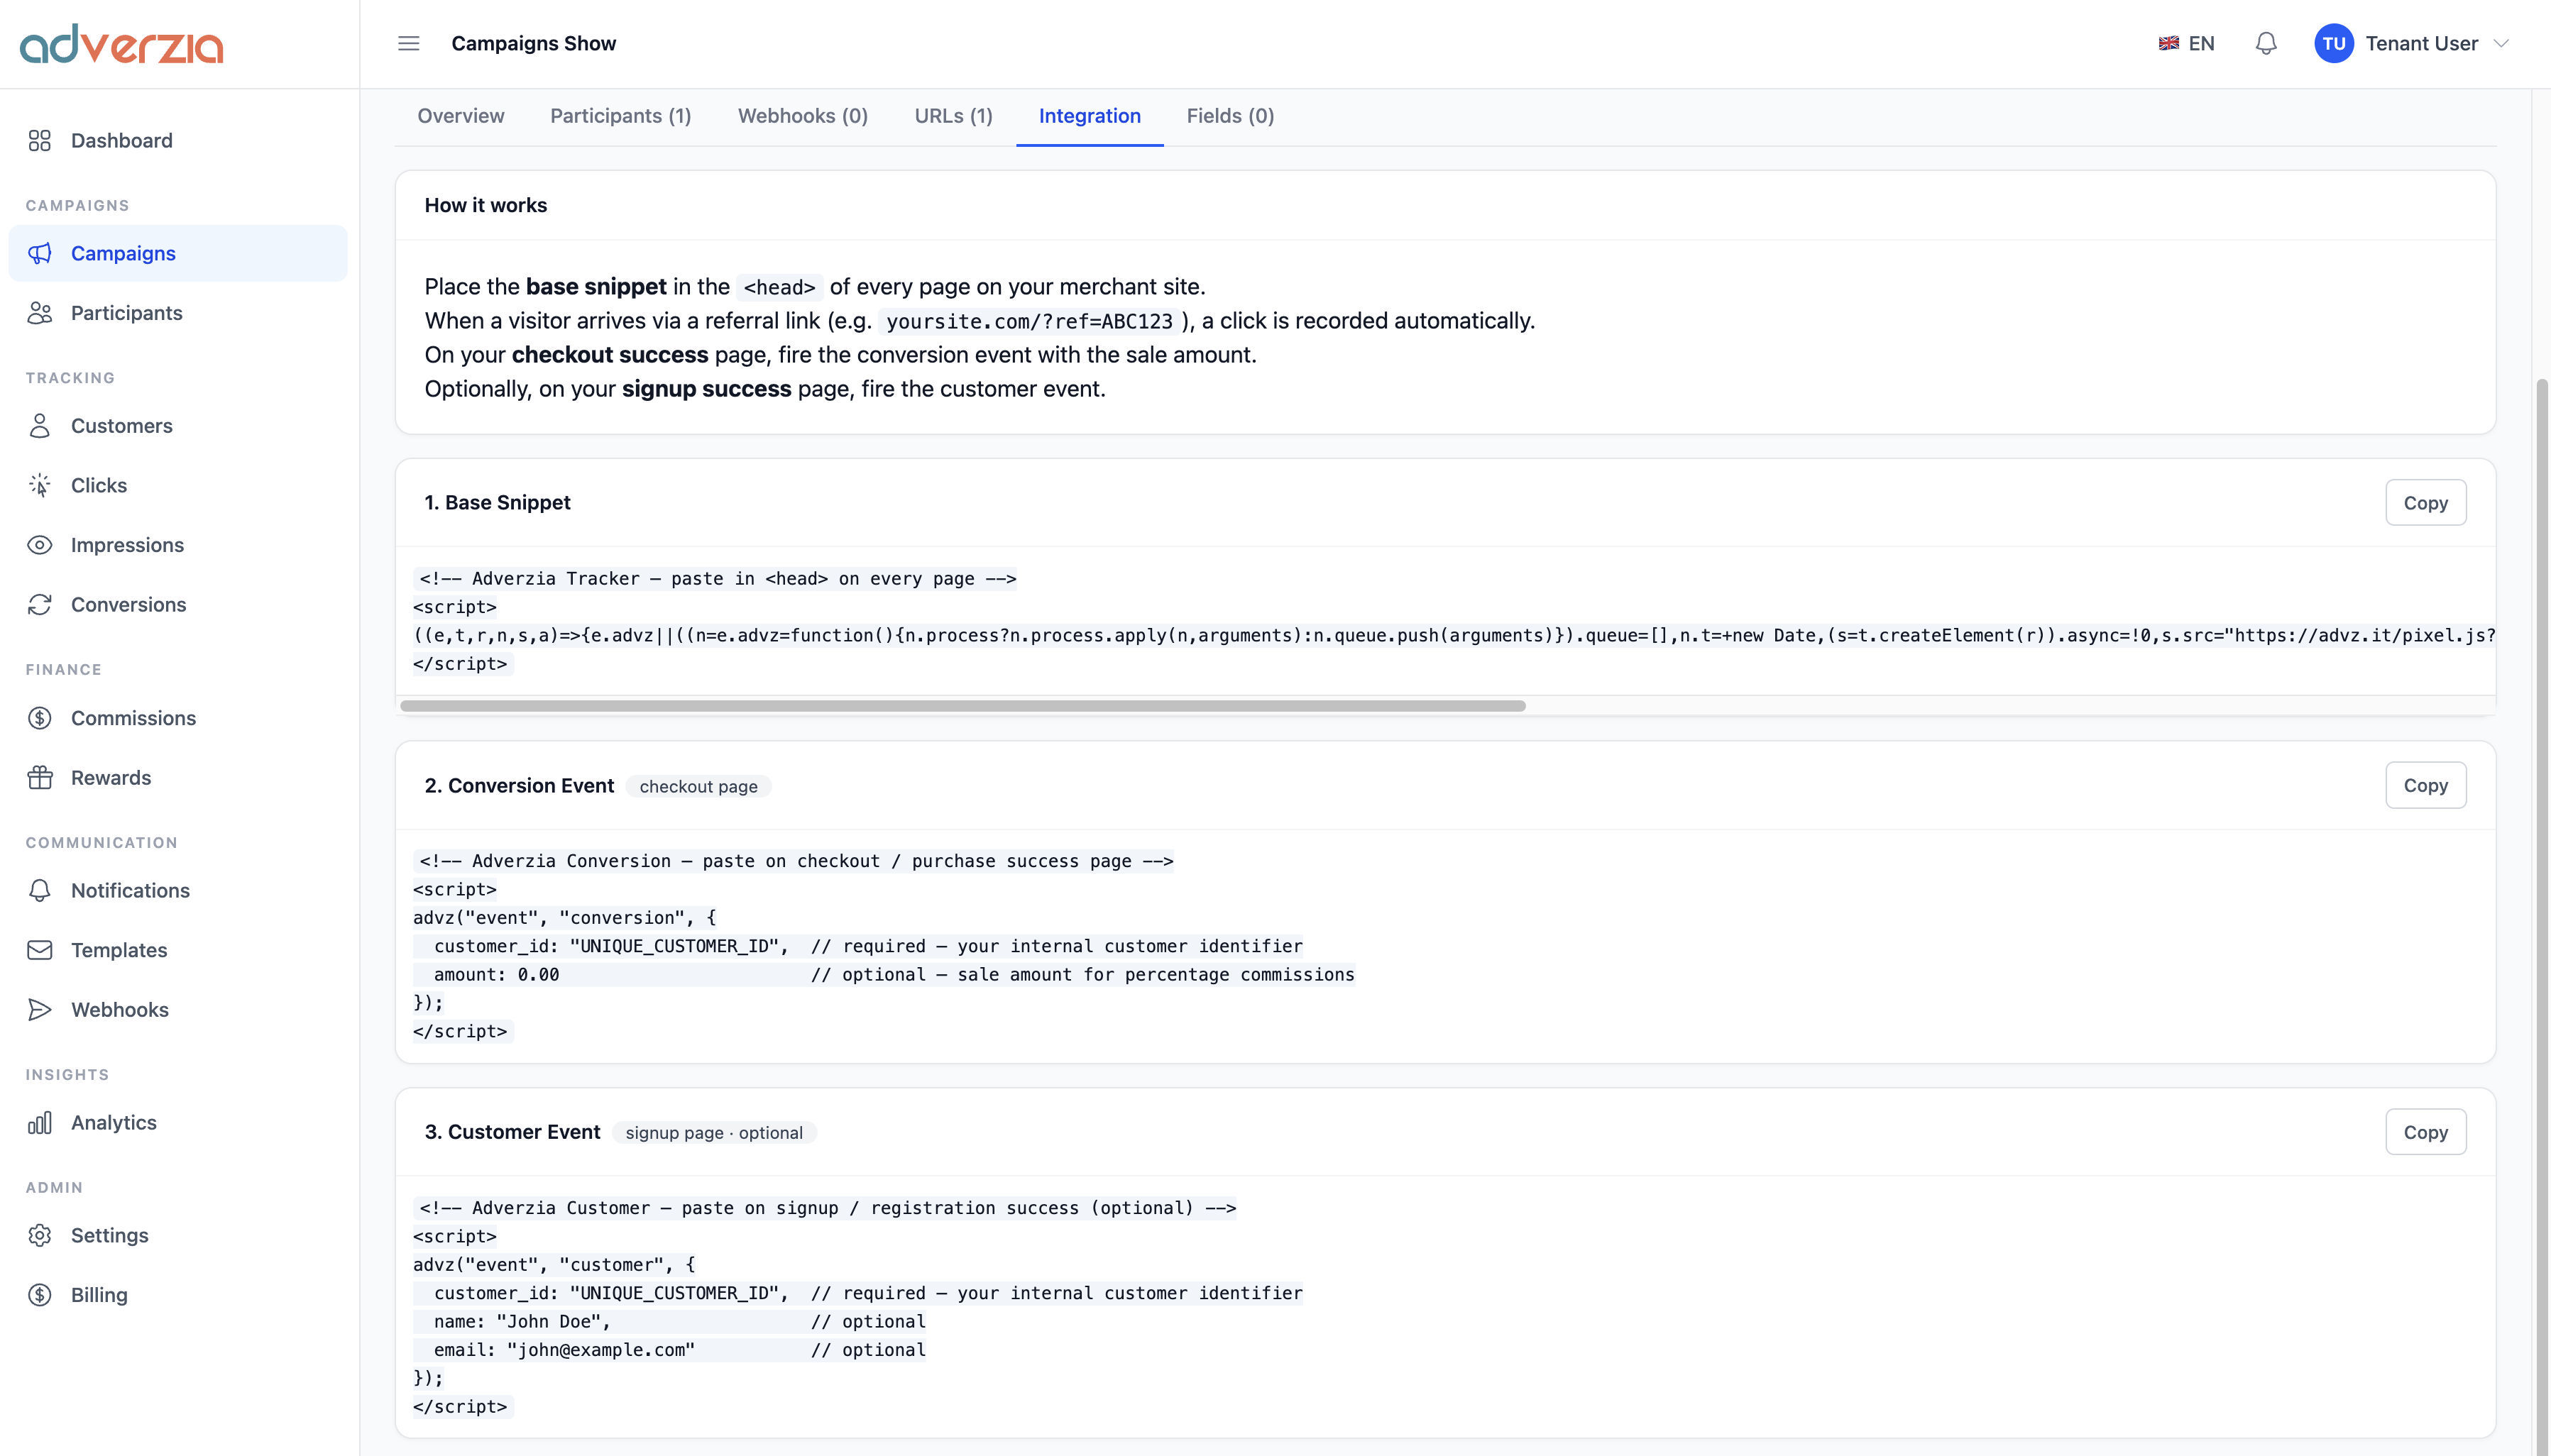Click the Rewards gift icon
The image size is (2551, 1456).
tap(40, 778)
